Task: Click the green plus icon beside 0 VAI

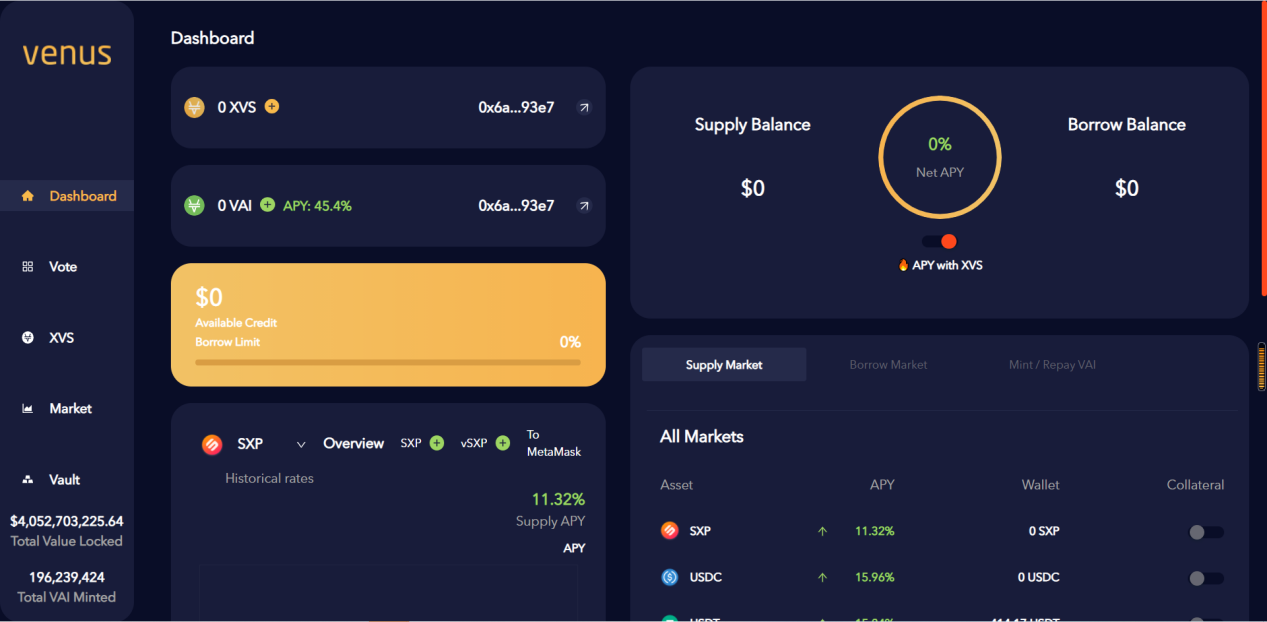Action: click(x=267, y=205)
